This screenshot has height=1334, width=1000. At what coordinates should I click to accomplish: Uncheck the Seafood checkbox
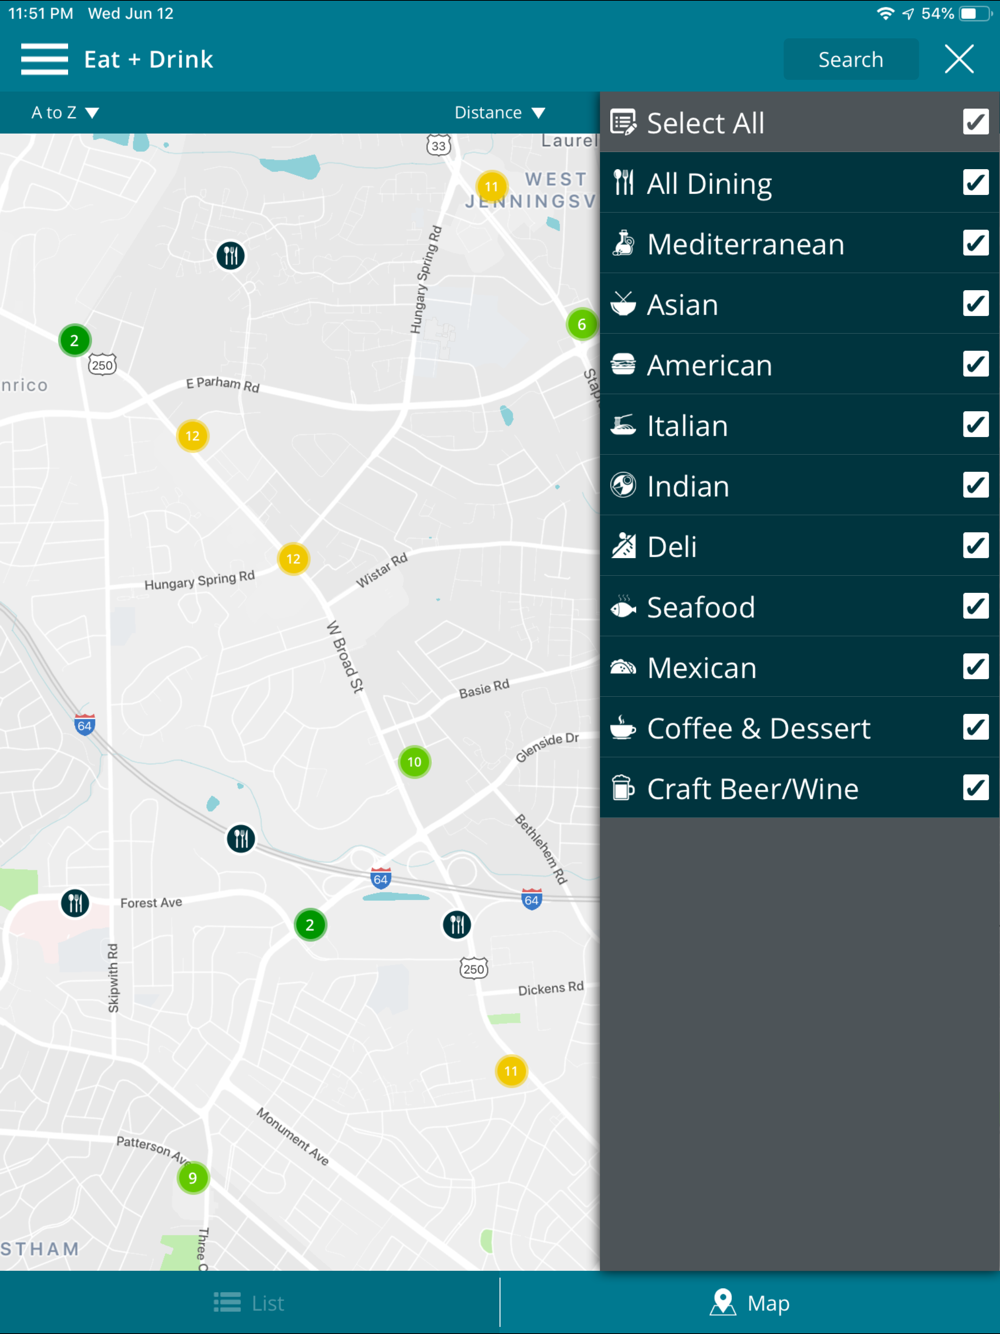click(x=976, y=606)
